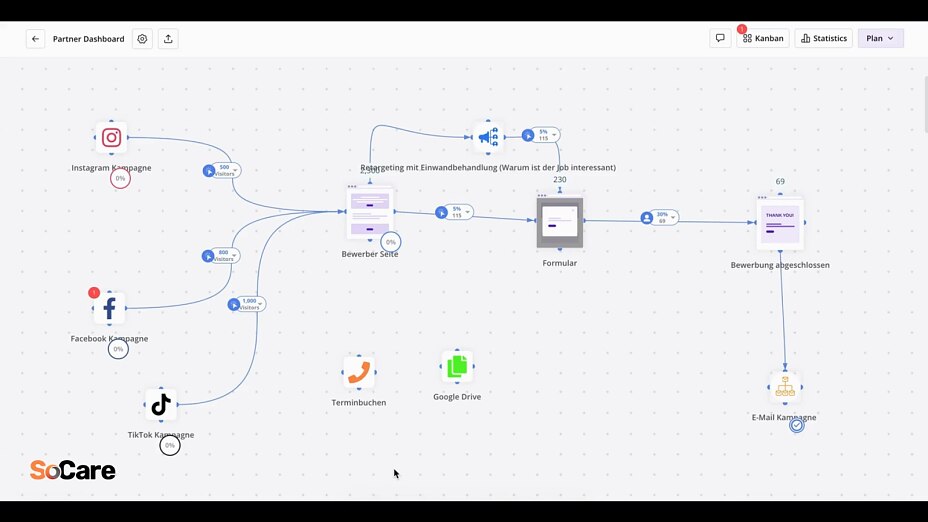Expand the 1,000 Visitors connection dropdown

coord(260,304)
